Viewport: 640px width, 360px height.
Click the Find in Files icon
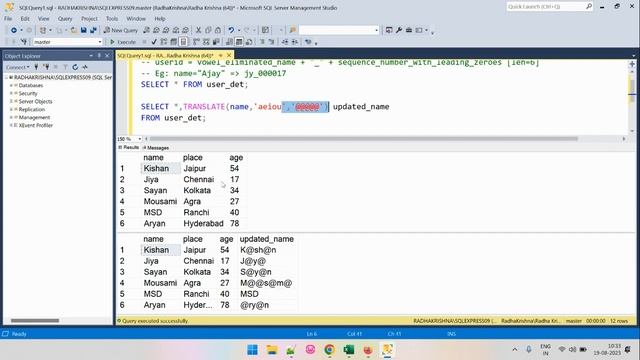pos(292,30)
